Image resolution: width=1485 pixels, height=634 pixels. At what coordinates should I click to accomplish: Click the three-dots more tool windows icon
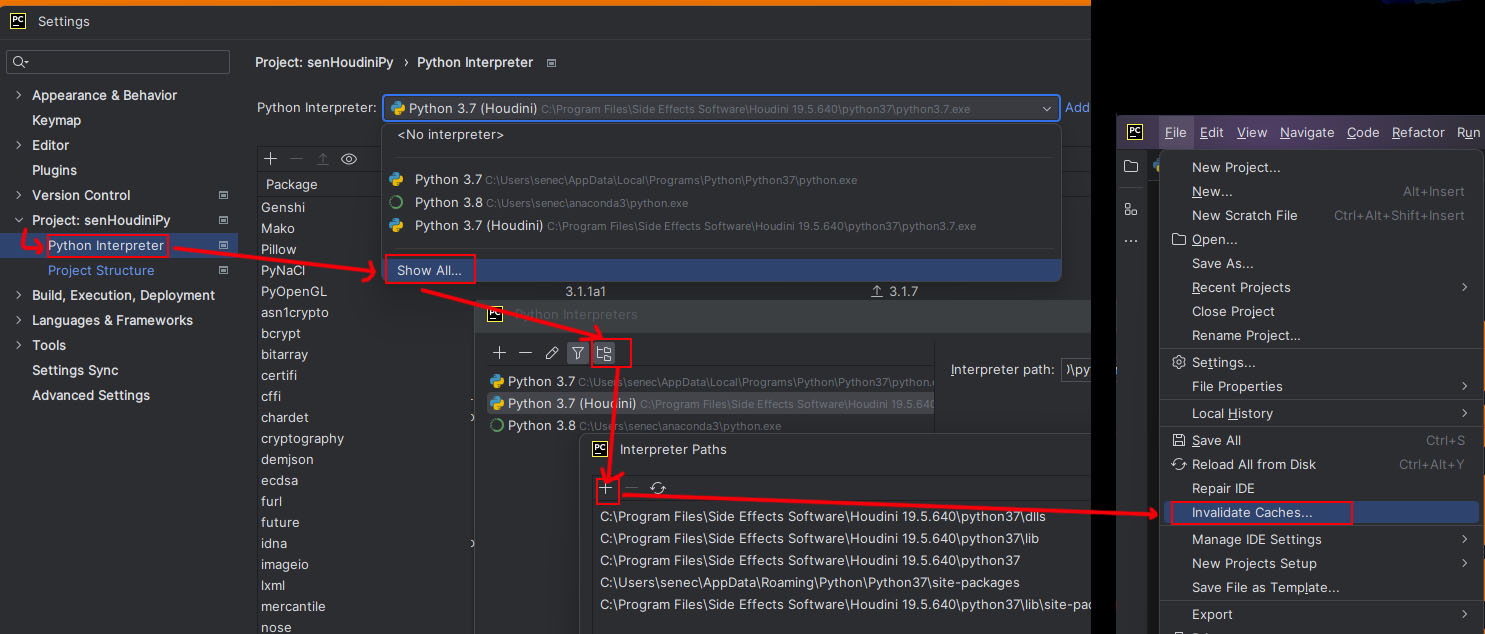pos(1131,241)
